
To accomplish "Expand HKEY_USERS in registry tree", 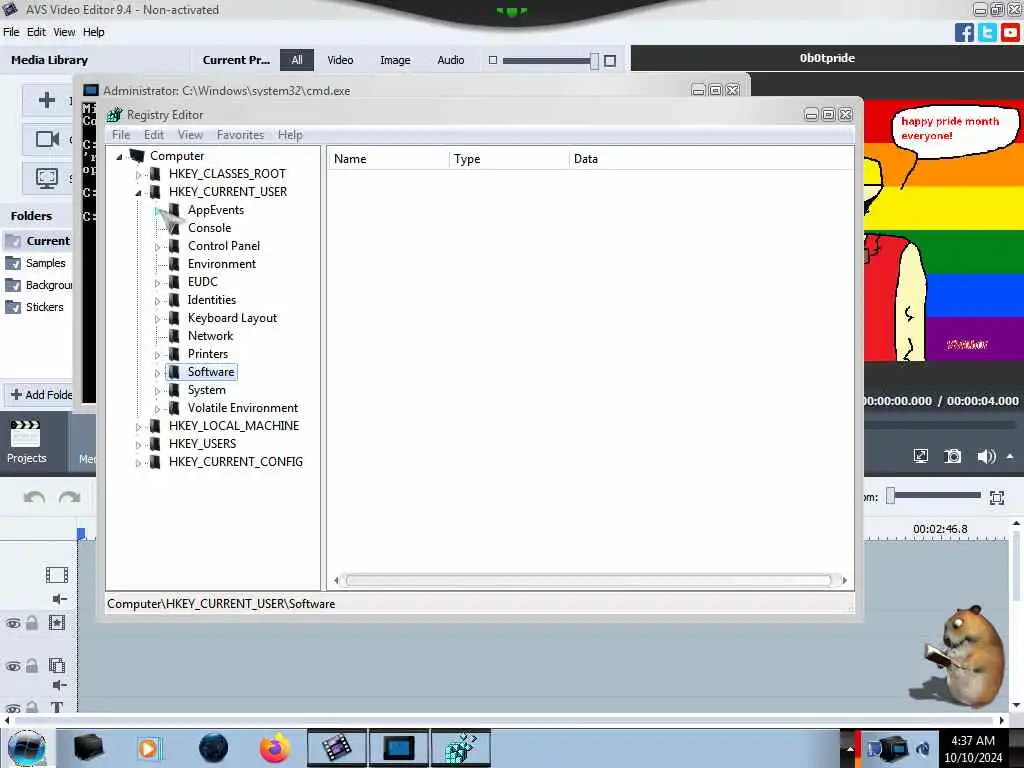I will [138, 445].
